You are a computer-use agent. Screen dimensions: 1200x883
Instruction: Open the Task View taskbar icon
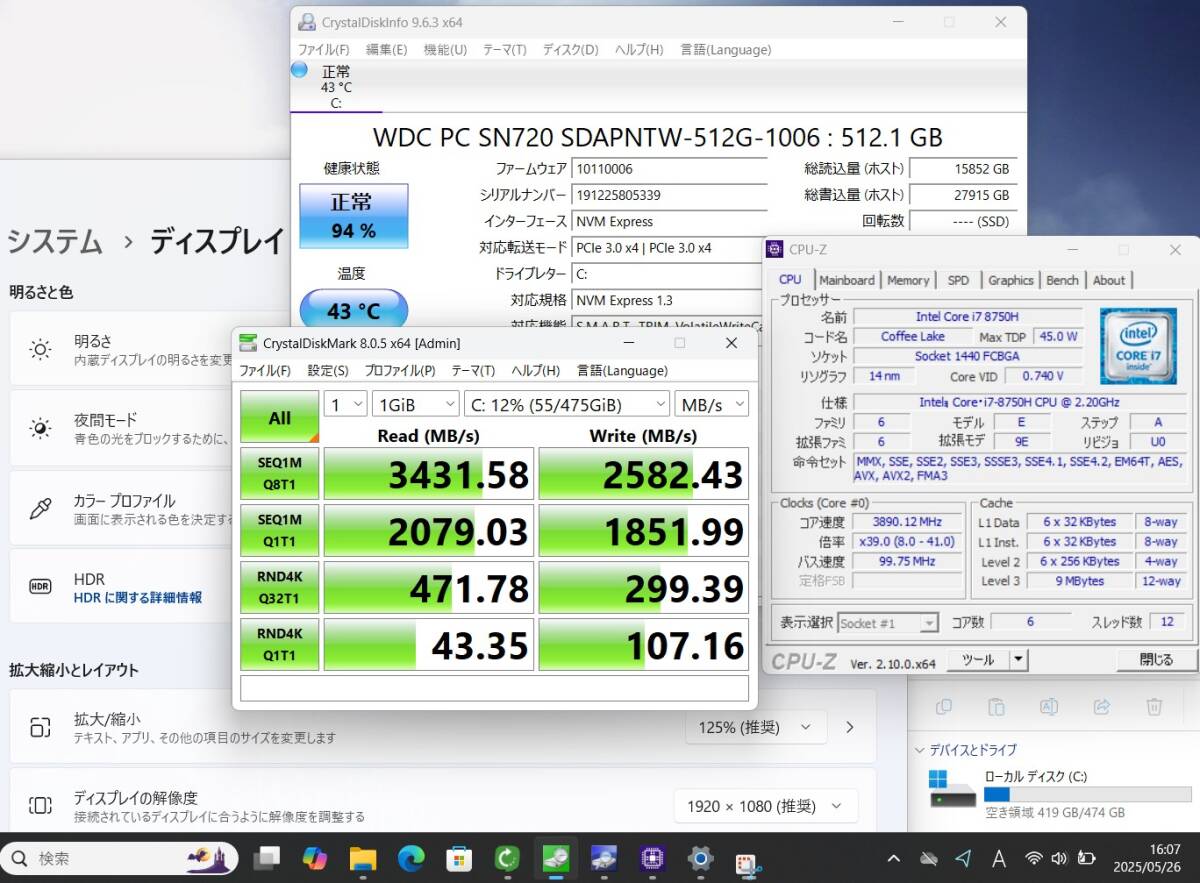click(266, 858)
